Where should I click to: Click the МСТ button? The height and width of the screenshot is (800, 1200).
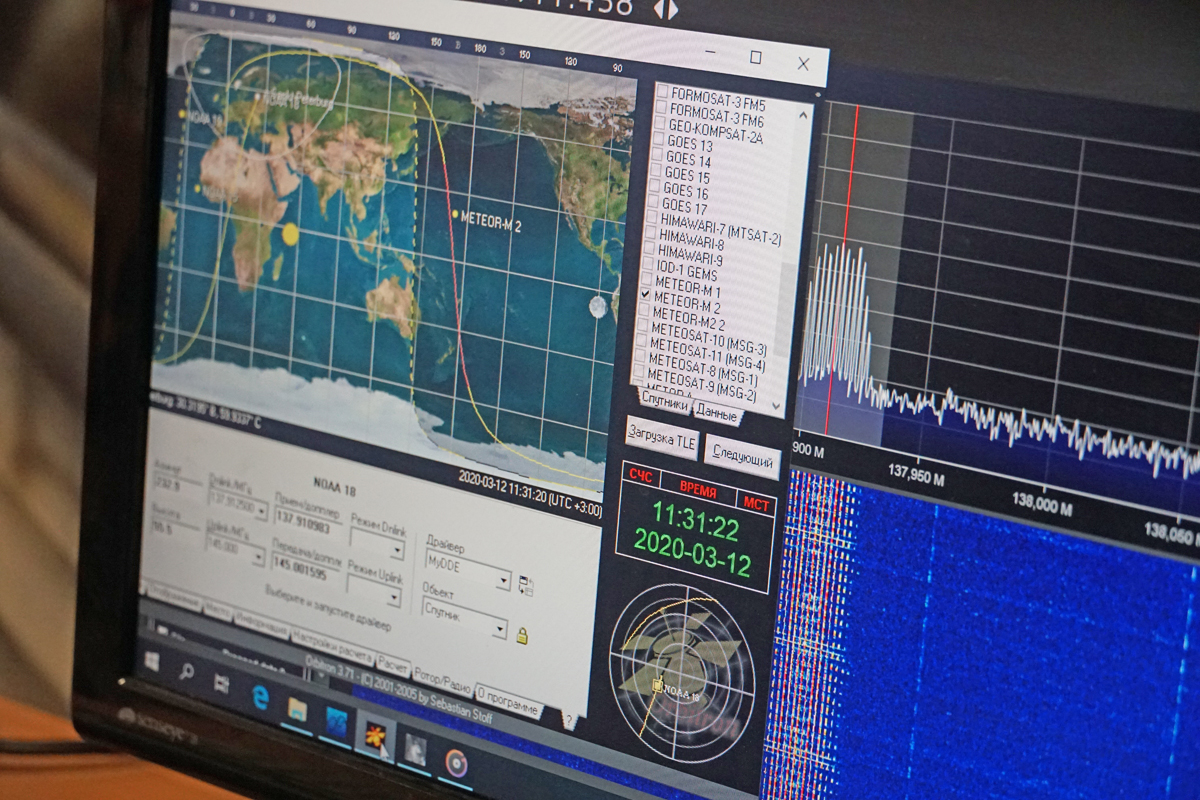(755, 502)
